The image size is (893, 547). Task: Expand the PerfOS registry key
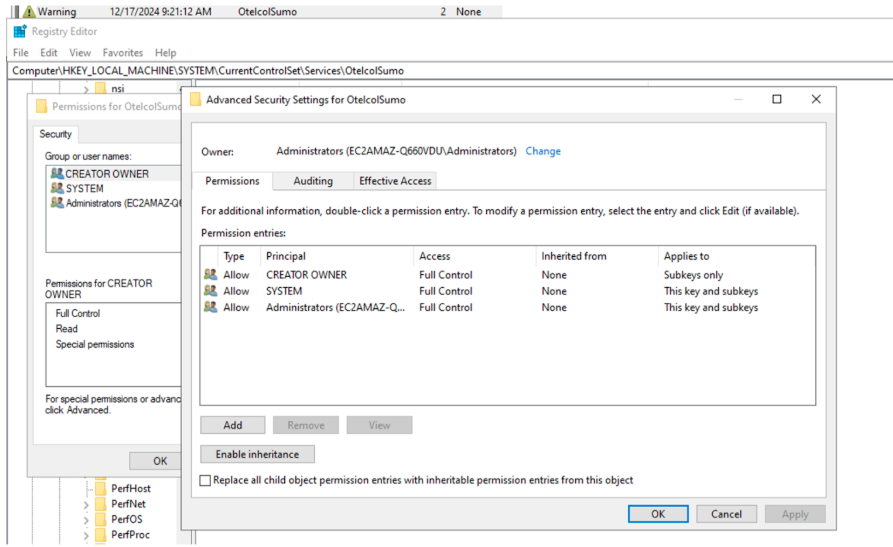click(x=87, y=520)
